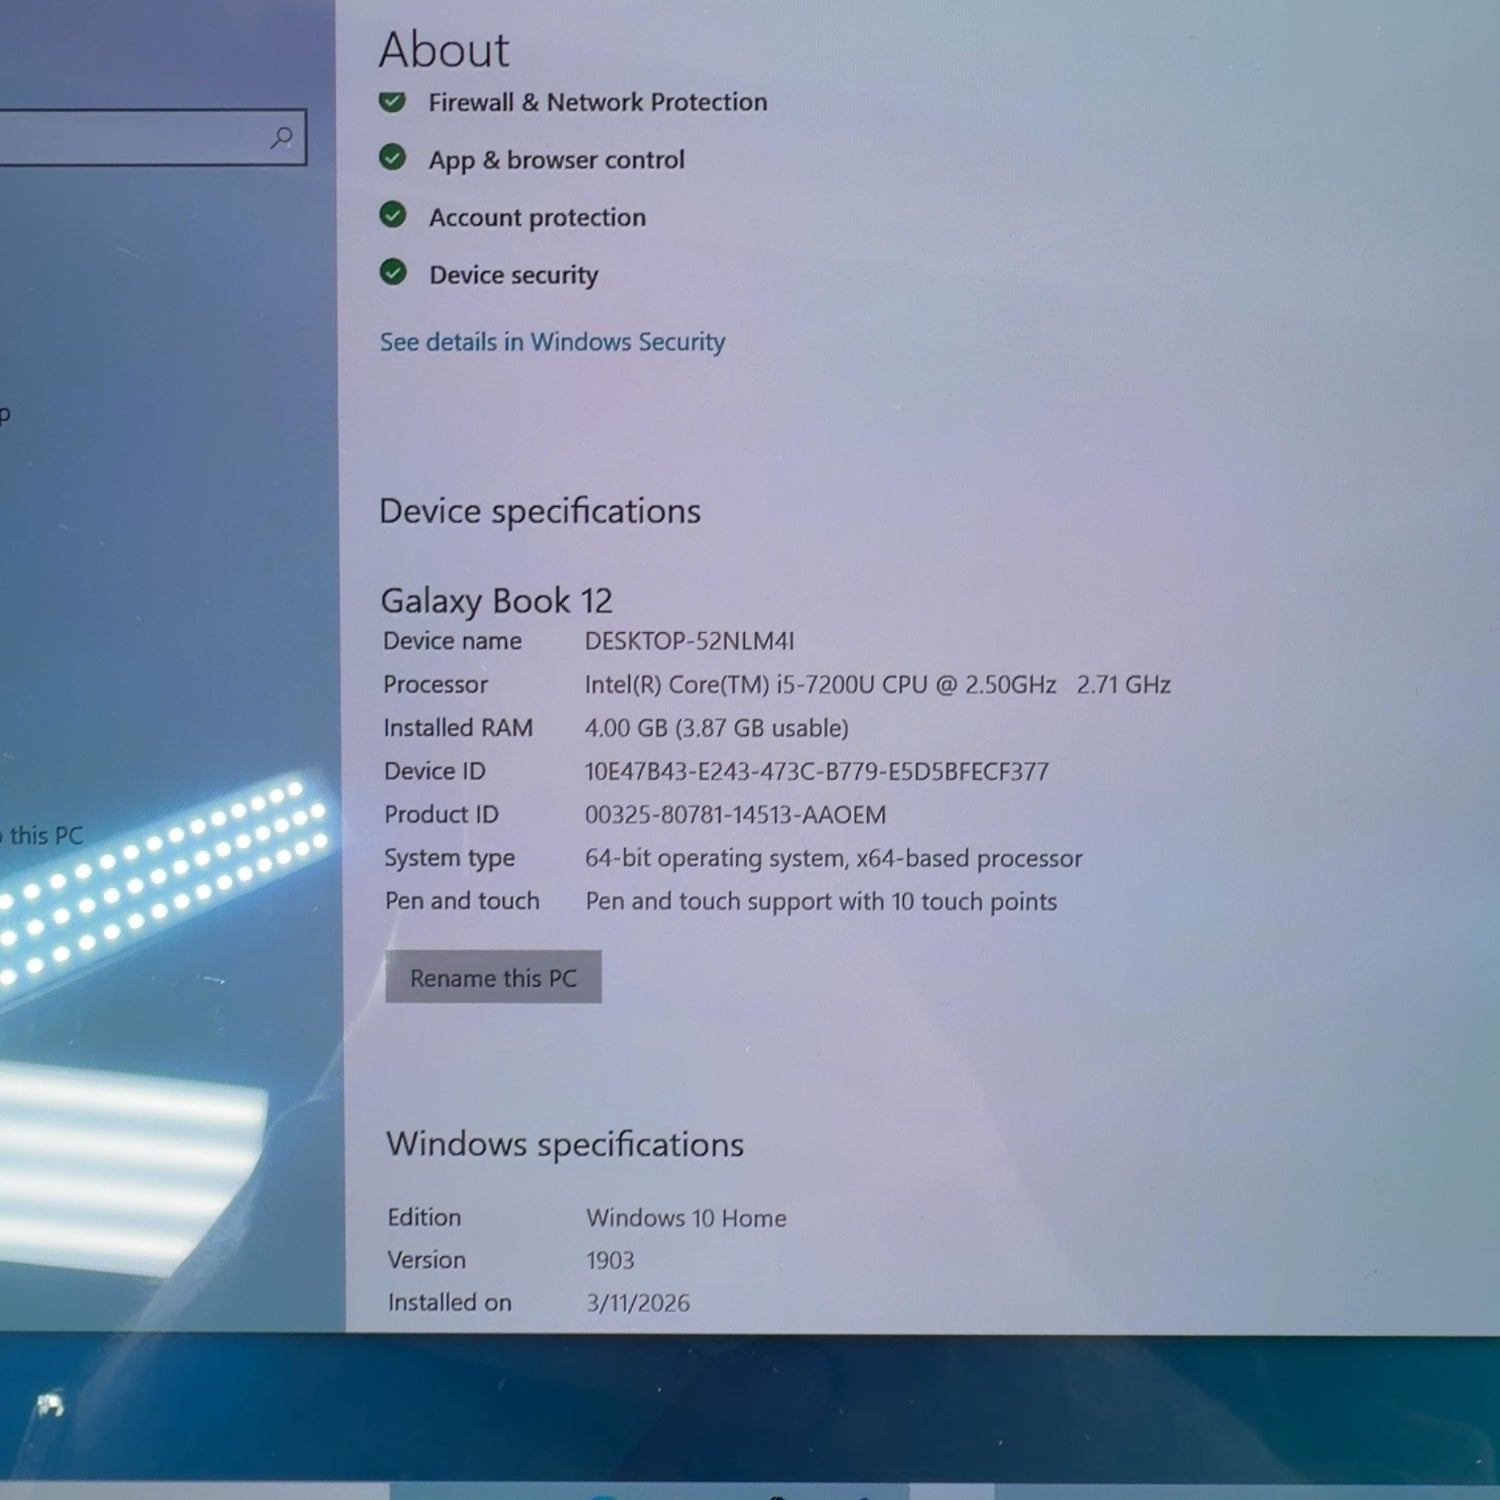Click the search magnifier icon
Screen dimensions: 1500x1500
(x=282, y=137)
